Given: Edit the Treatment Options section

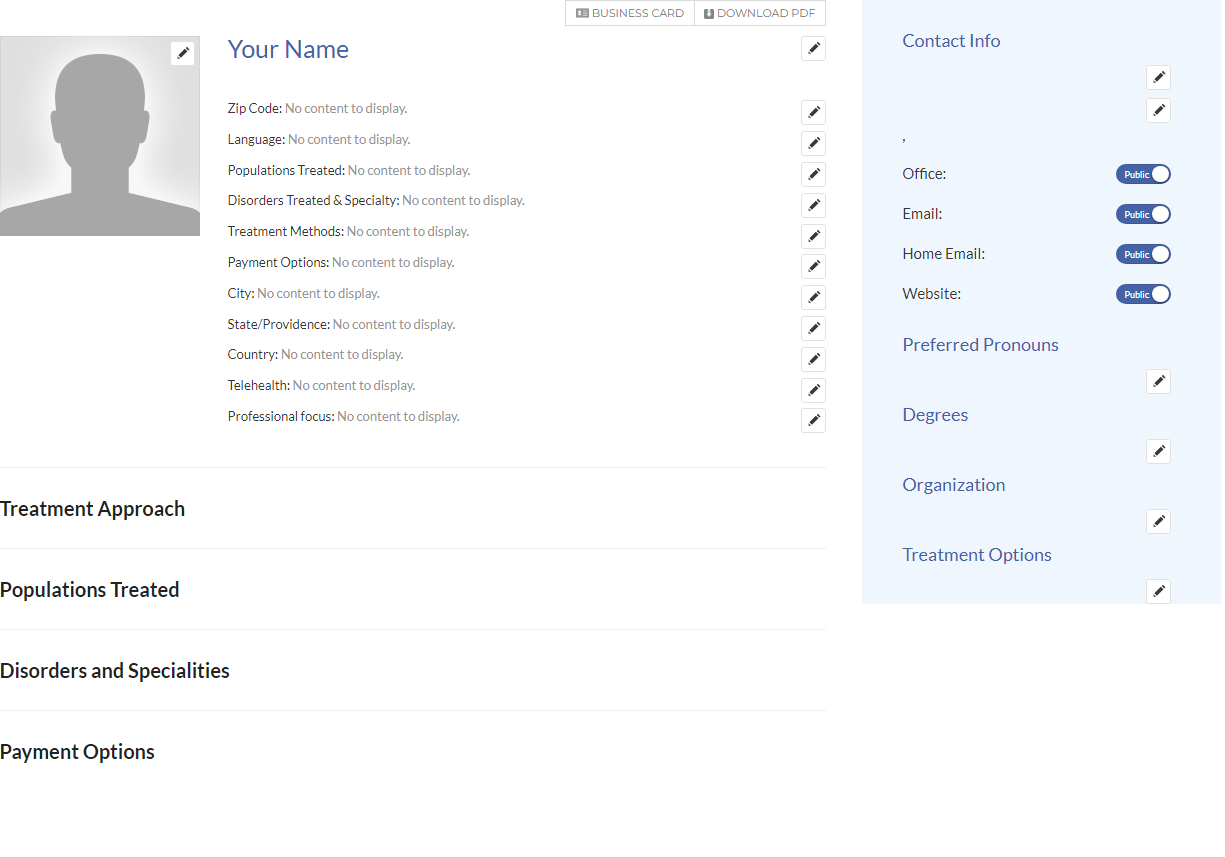Looking at the screenshot, I should 1158,592.
